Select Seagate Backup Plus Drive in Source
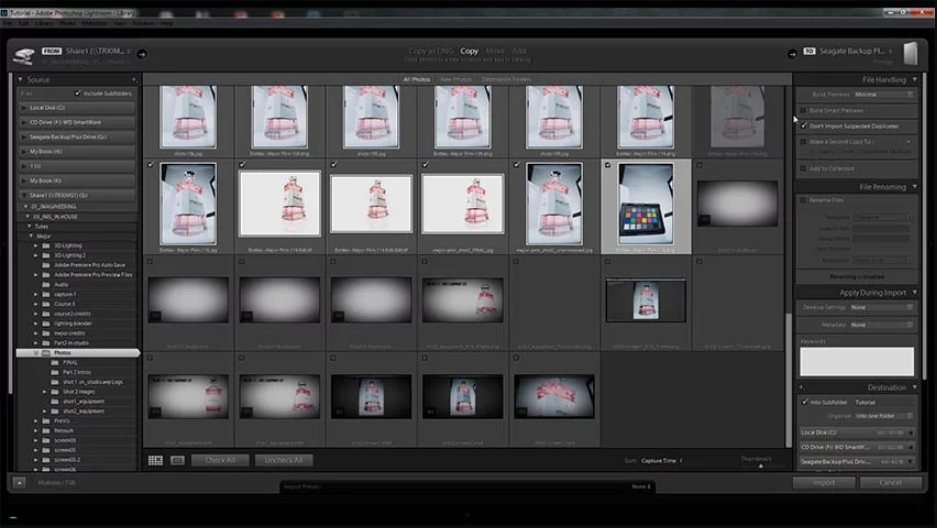 pyautogui.click(x=78, y=137)
